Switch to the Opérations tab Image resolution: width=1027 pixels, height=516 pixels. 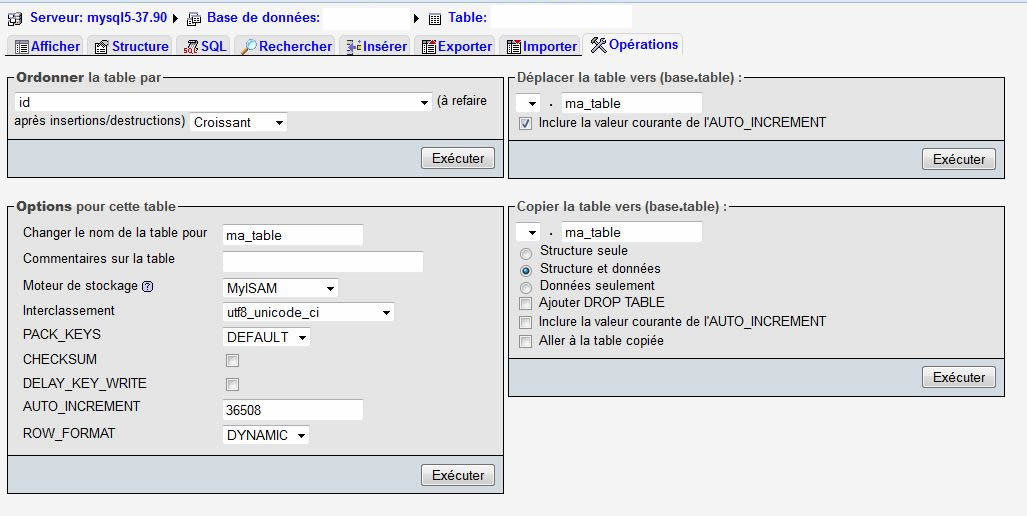(633, 45)
